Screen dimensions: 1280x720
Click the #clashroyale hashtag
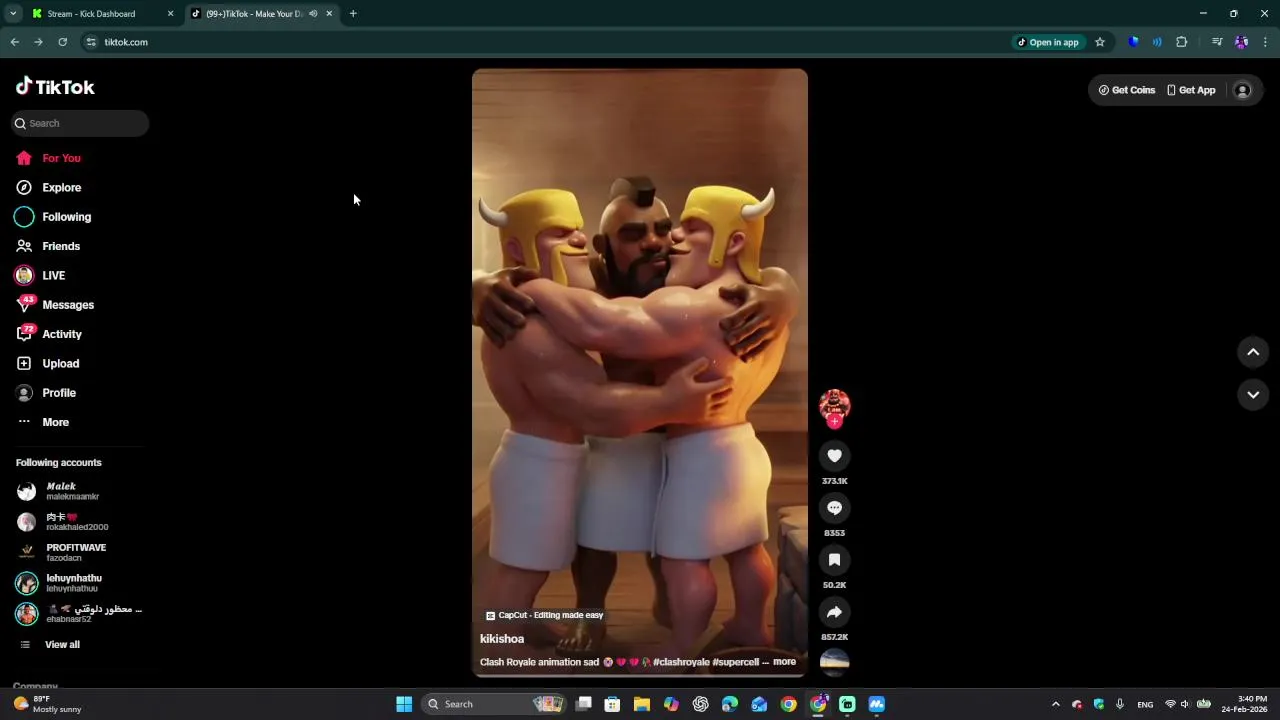pos(681,662)
